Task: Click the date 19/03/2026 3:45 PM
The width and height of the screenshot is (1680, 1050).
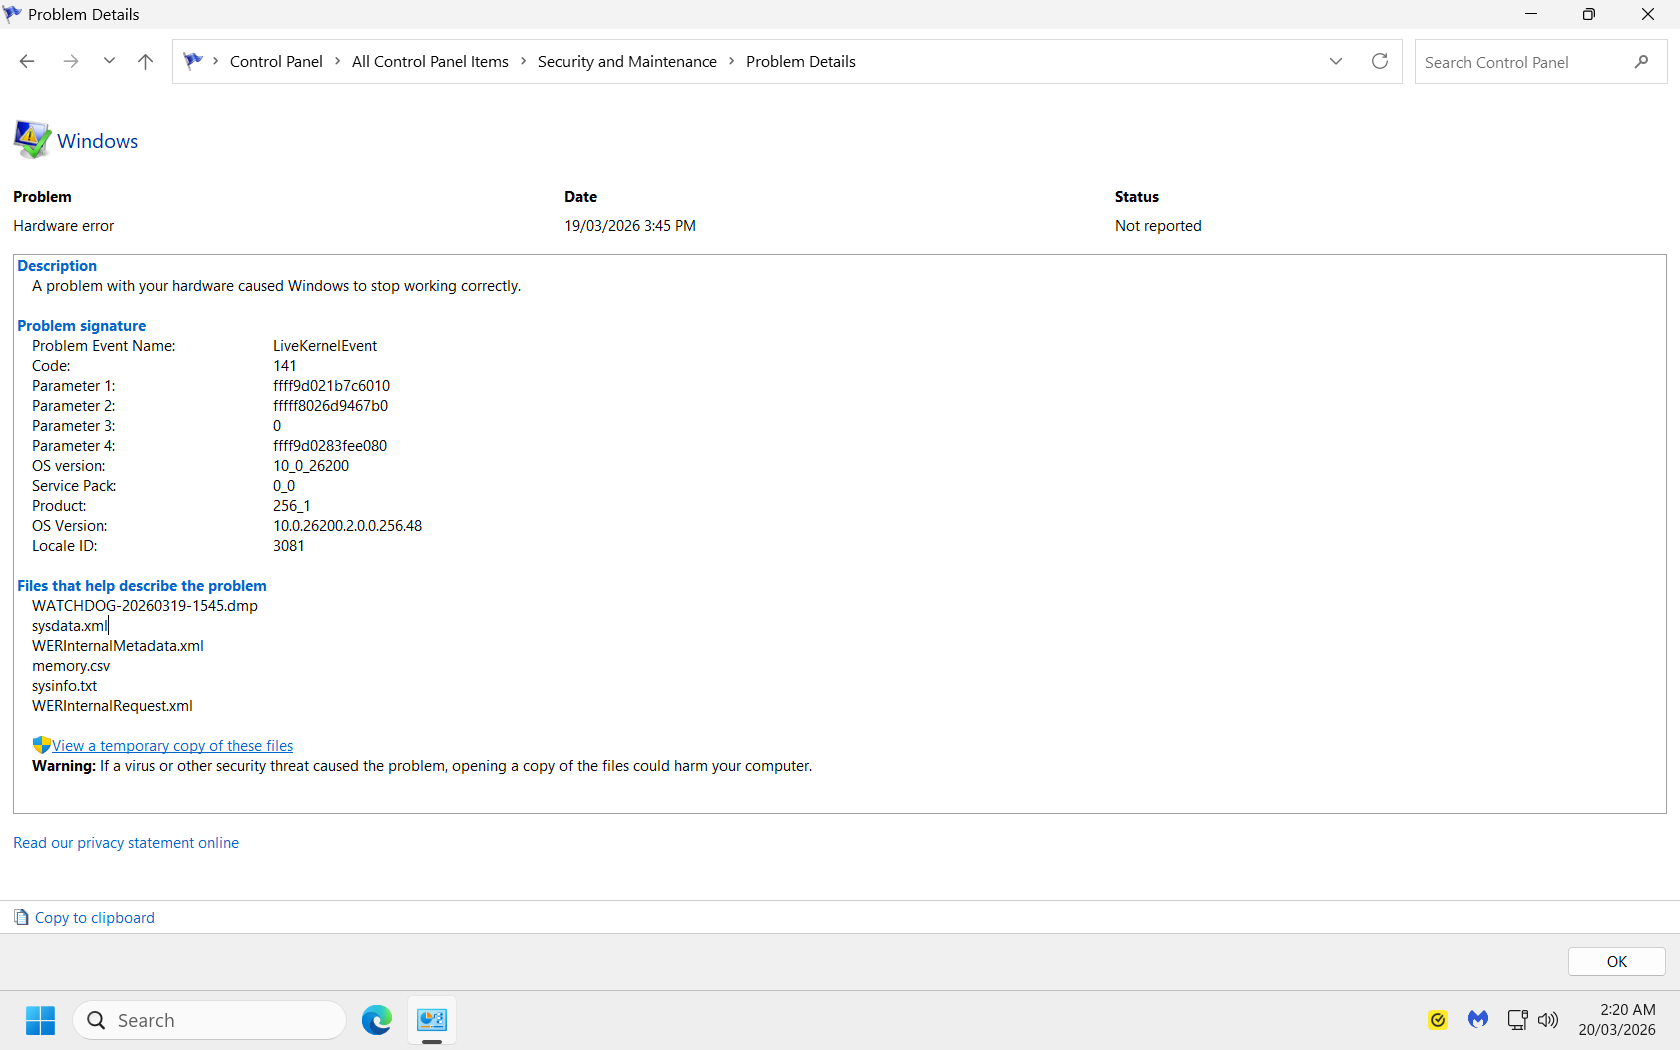Action: coord(630,226)
